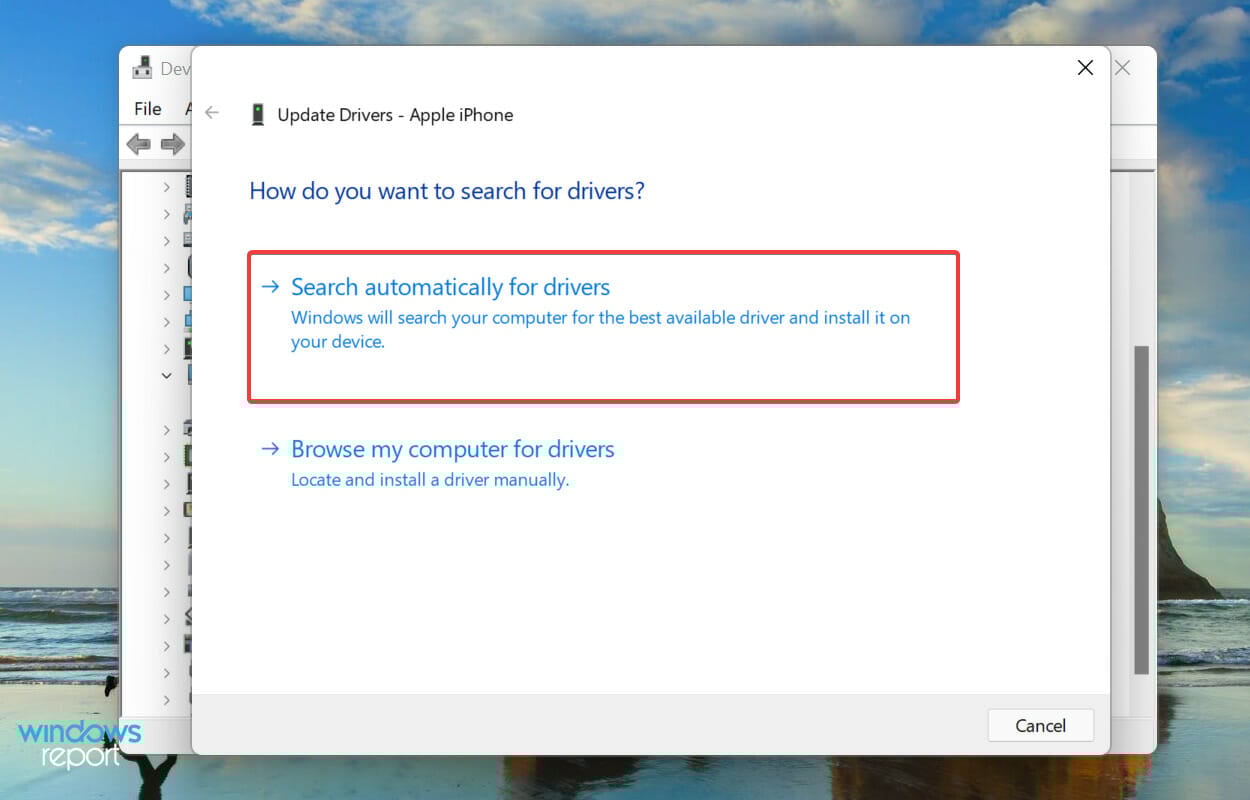
Task: Open the File menu
Action: (147, 109)
